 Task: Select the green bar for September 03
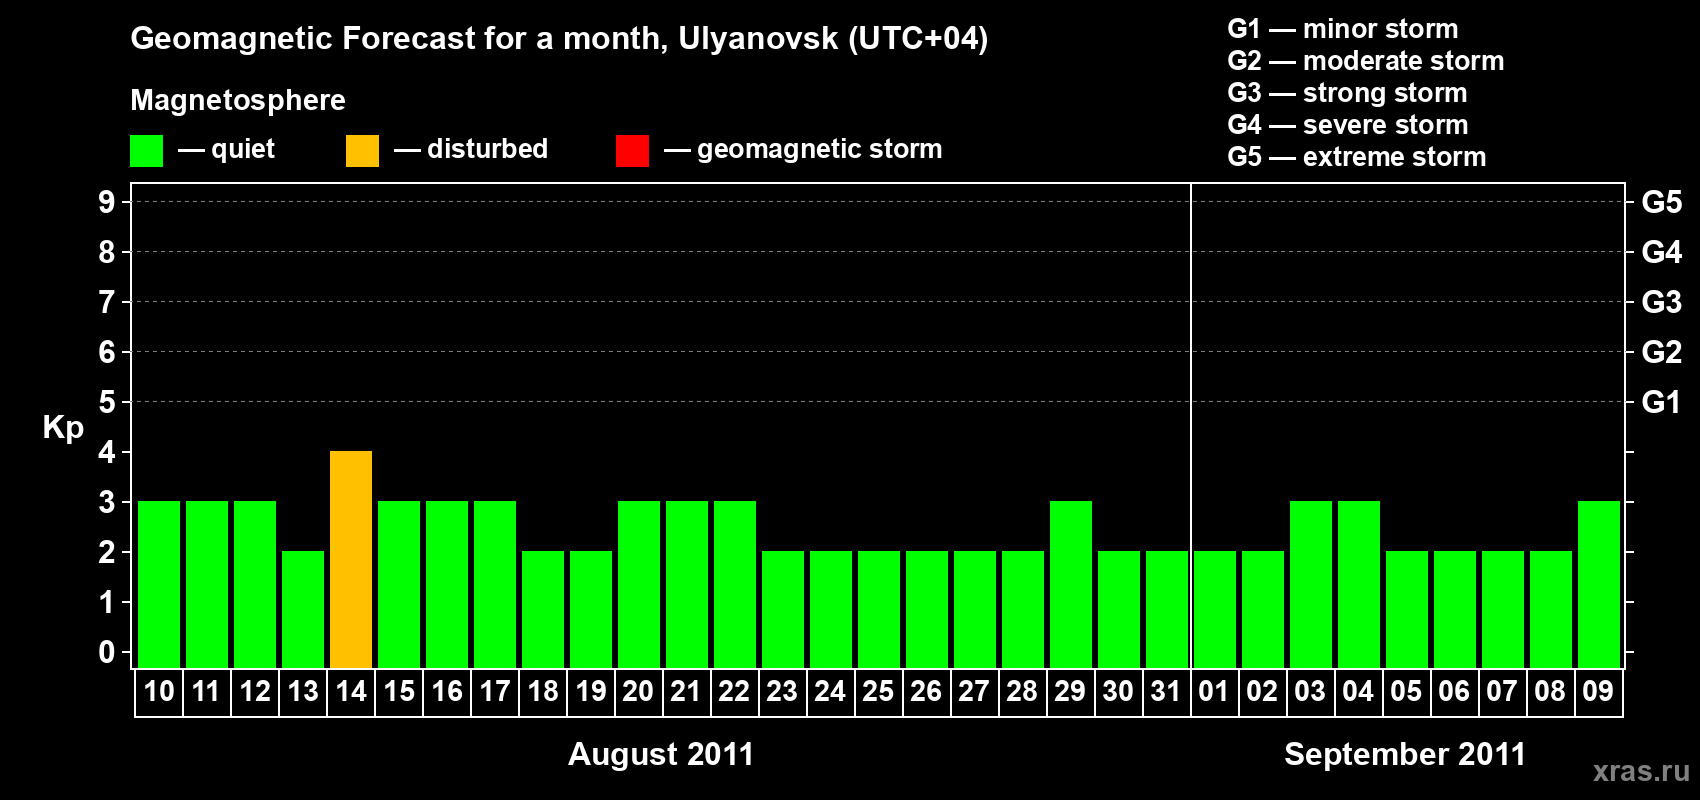click(1311, 584)
